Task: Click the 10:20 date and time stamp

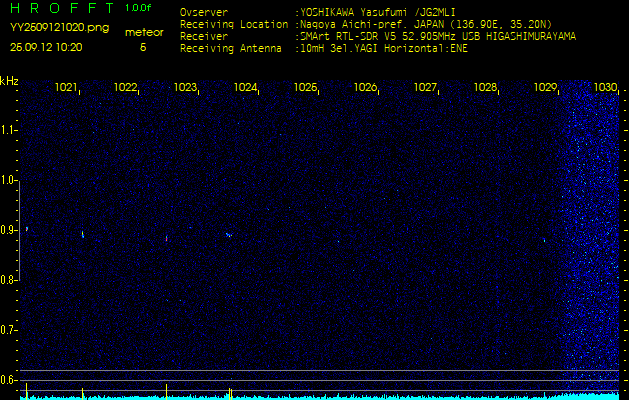Action: pos(46,47)
